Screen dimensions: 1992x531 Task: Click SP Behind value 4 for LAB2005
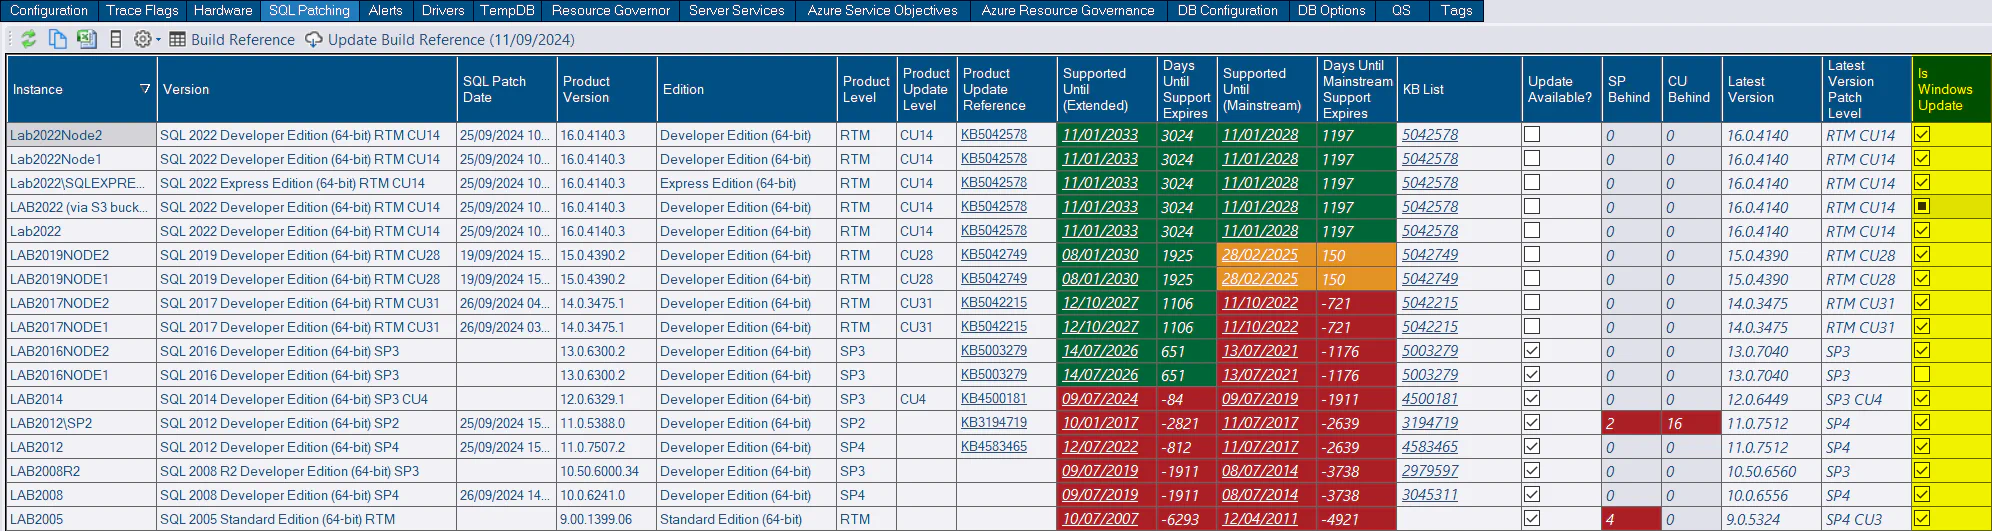tap(1632, 519)
